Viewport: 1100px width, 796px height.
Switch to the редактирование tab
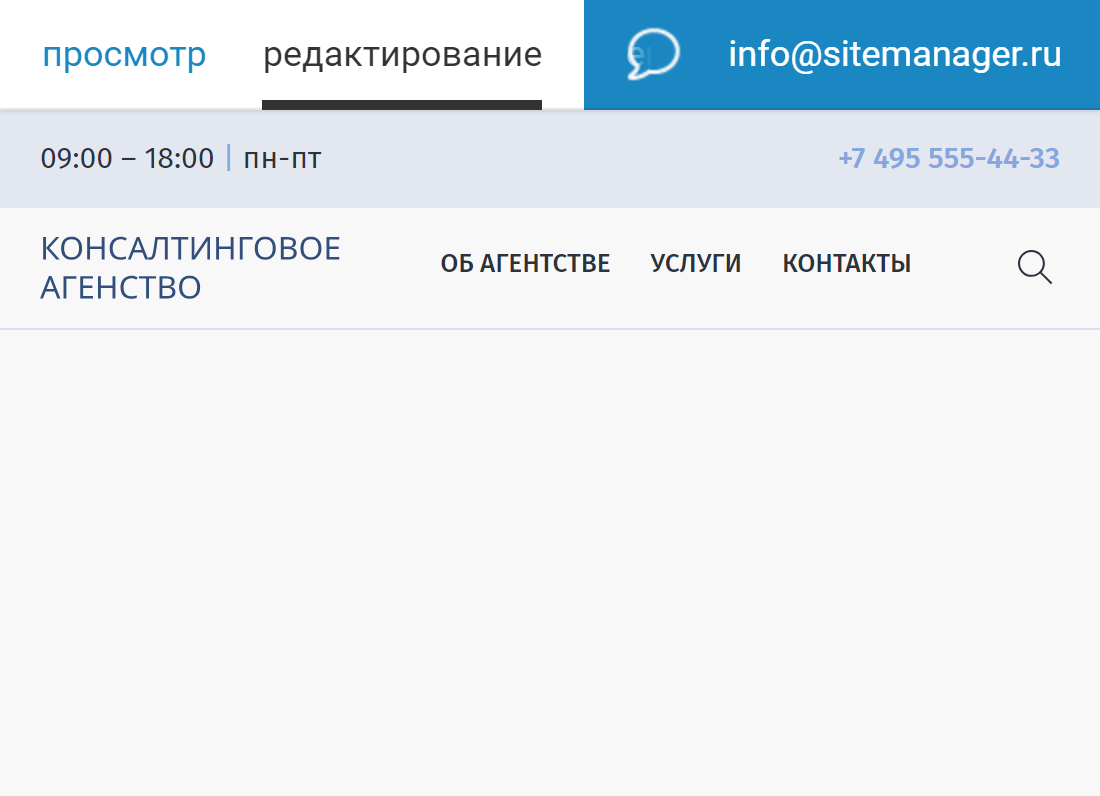(x=401, y=54)
